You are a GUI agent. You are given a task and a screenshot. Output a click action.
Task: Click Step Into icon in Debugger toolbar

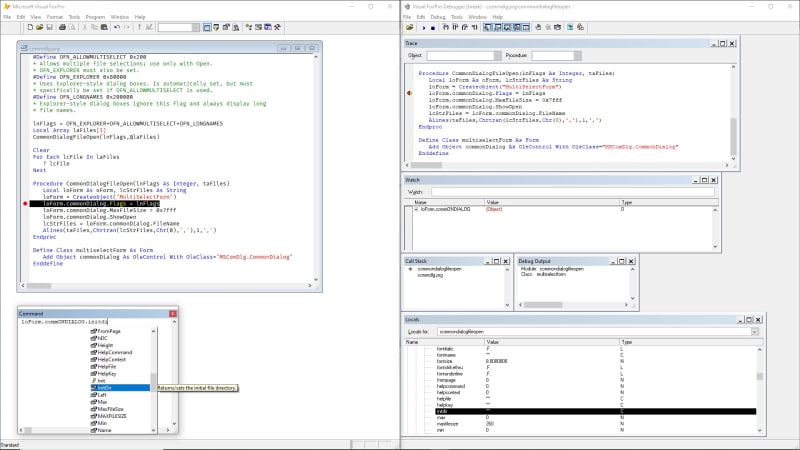pos(446,27)
